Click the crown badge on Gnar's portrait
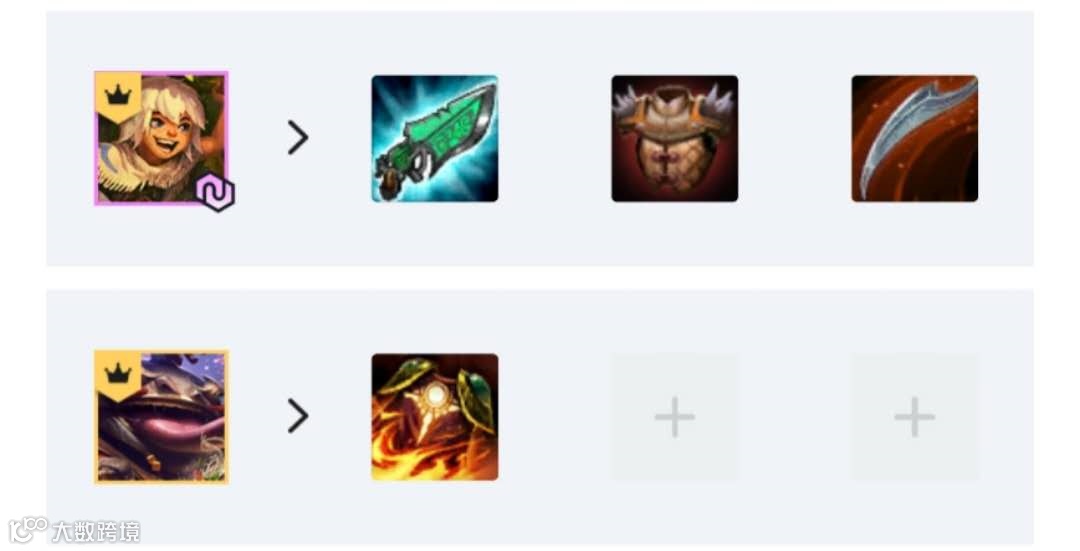This screenshot has height=551, width=1080. tap(118, 96)
